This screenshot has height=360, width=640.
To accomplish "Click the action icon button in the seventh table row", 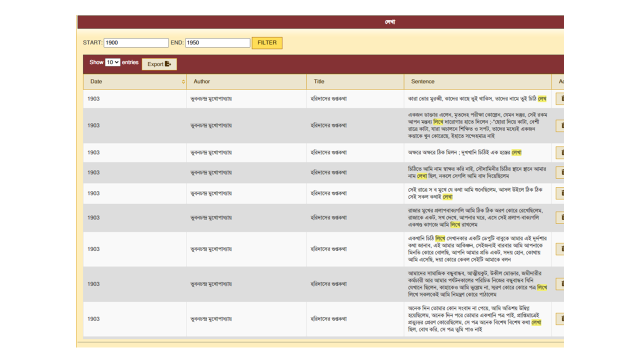I will click(x=560, y=249).
